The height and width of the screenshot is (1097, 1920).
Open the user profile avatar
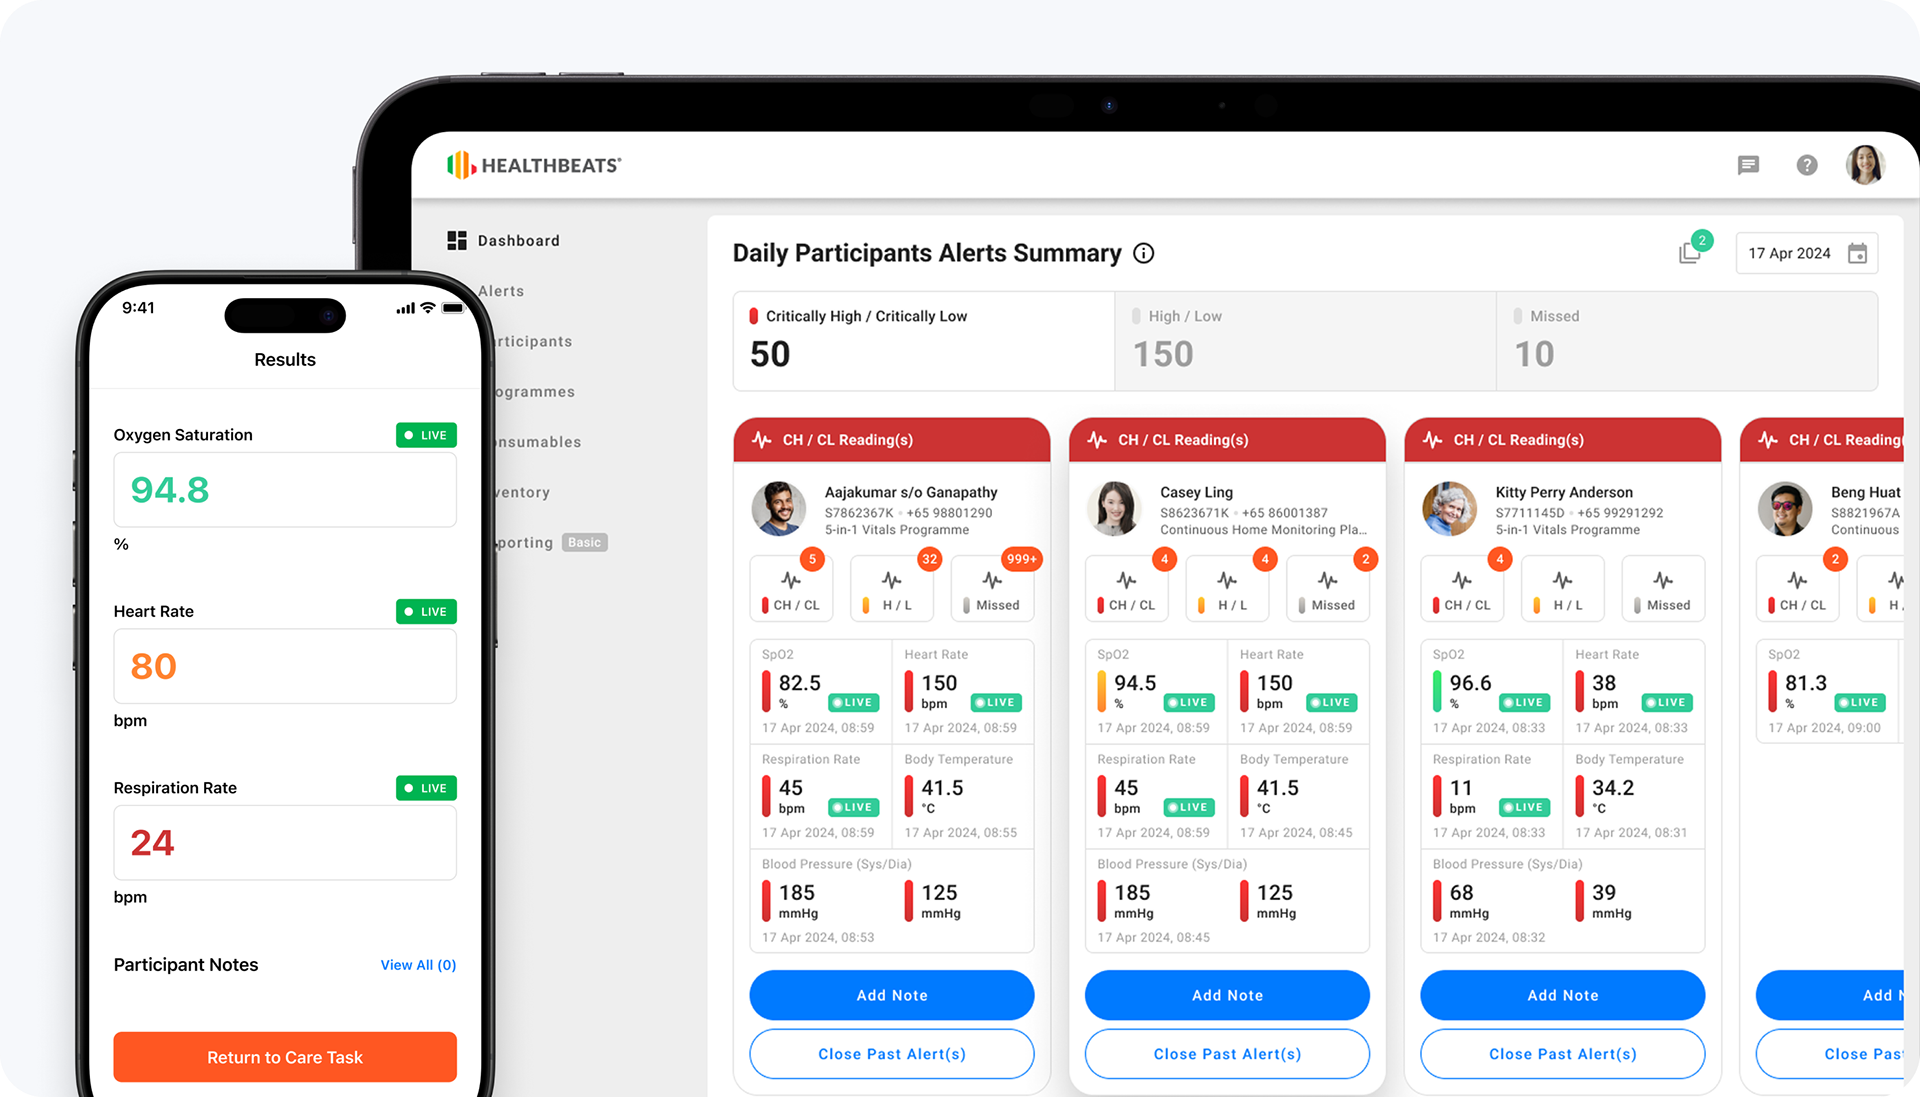click(1865, 165)
